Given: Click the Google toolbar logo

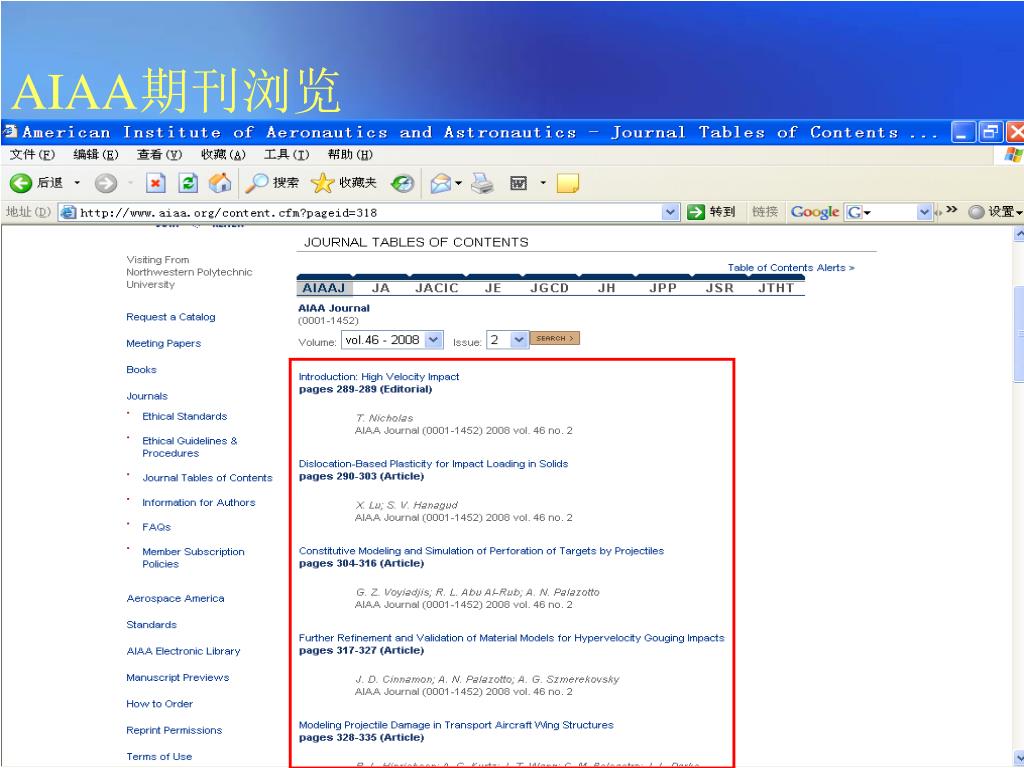Looking at the screenshot, I should [814, 212].
